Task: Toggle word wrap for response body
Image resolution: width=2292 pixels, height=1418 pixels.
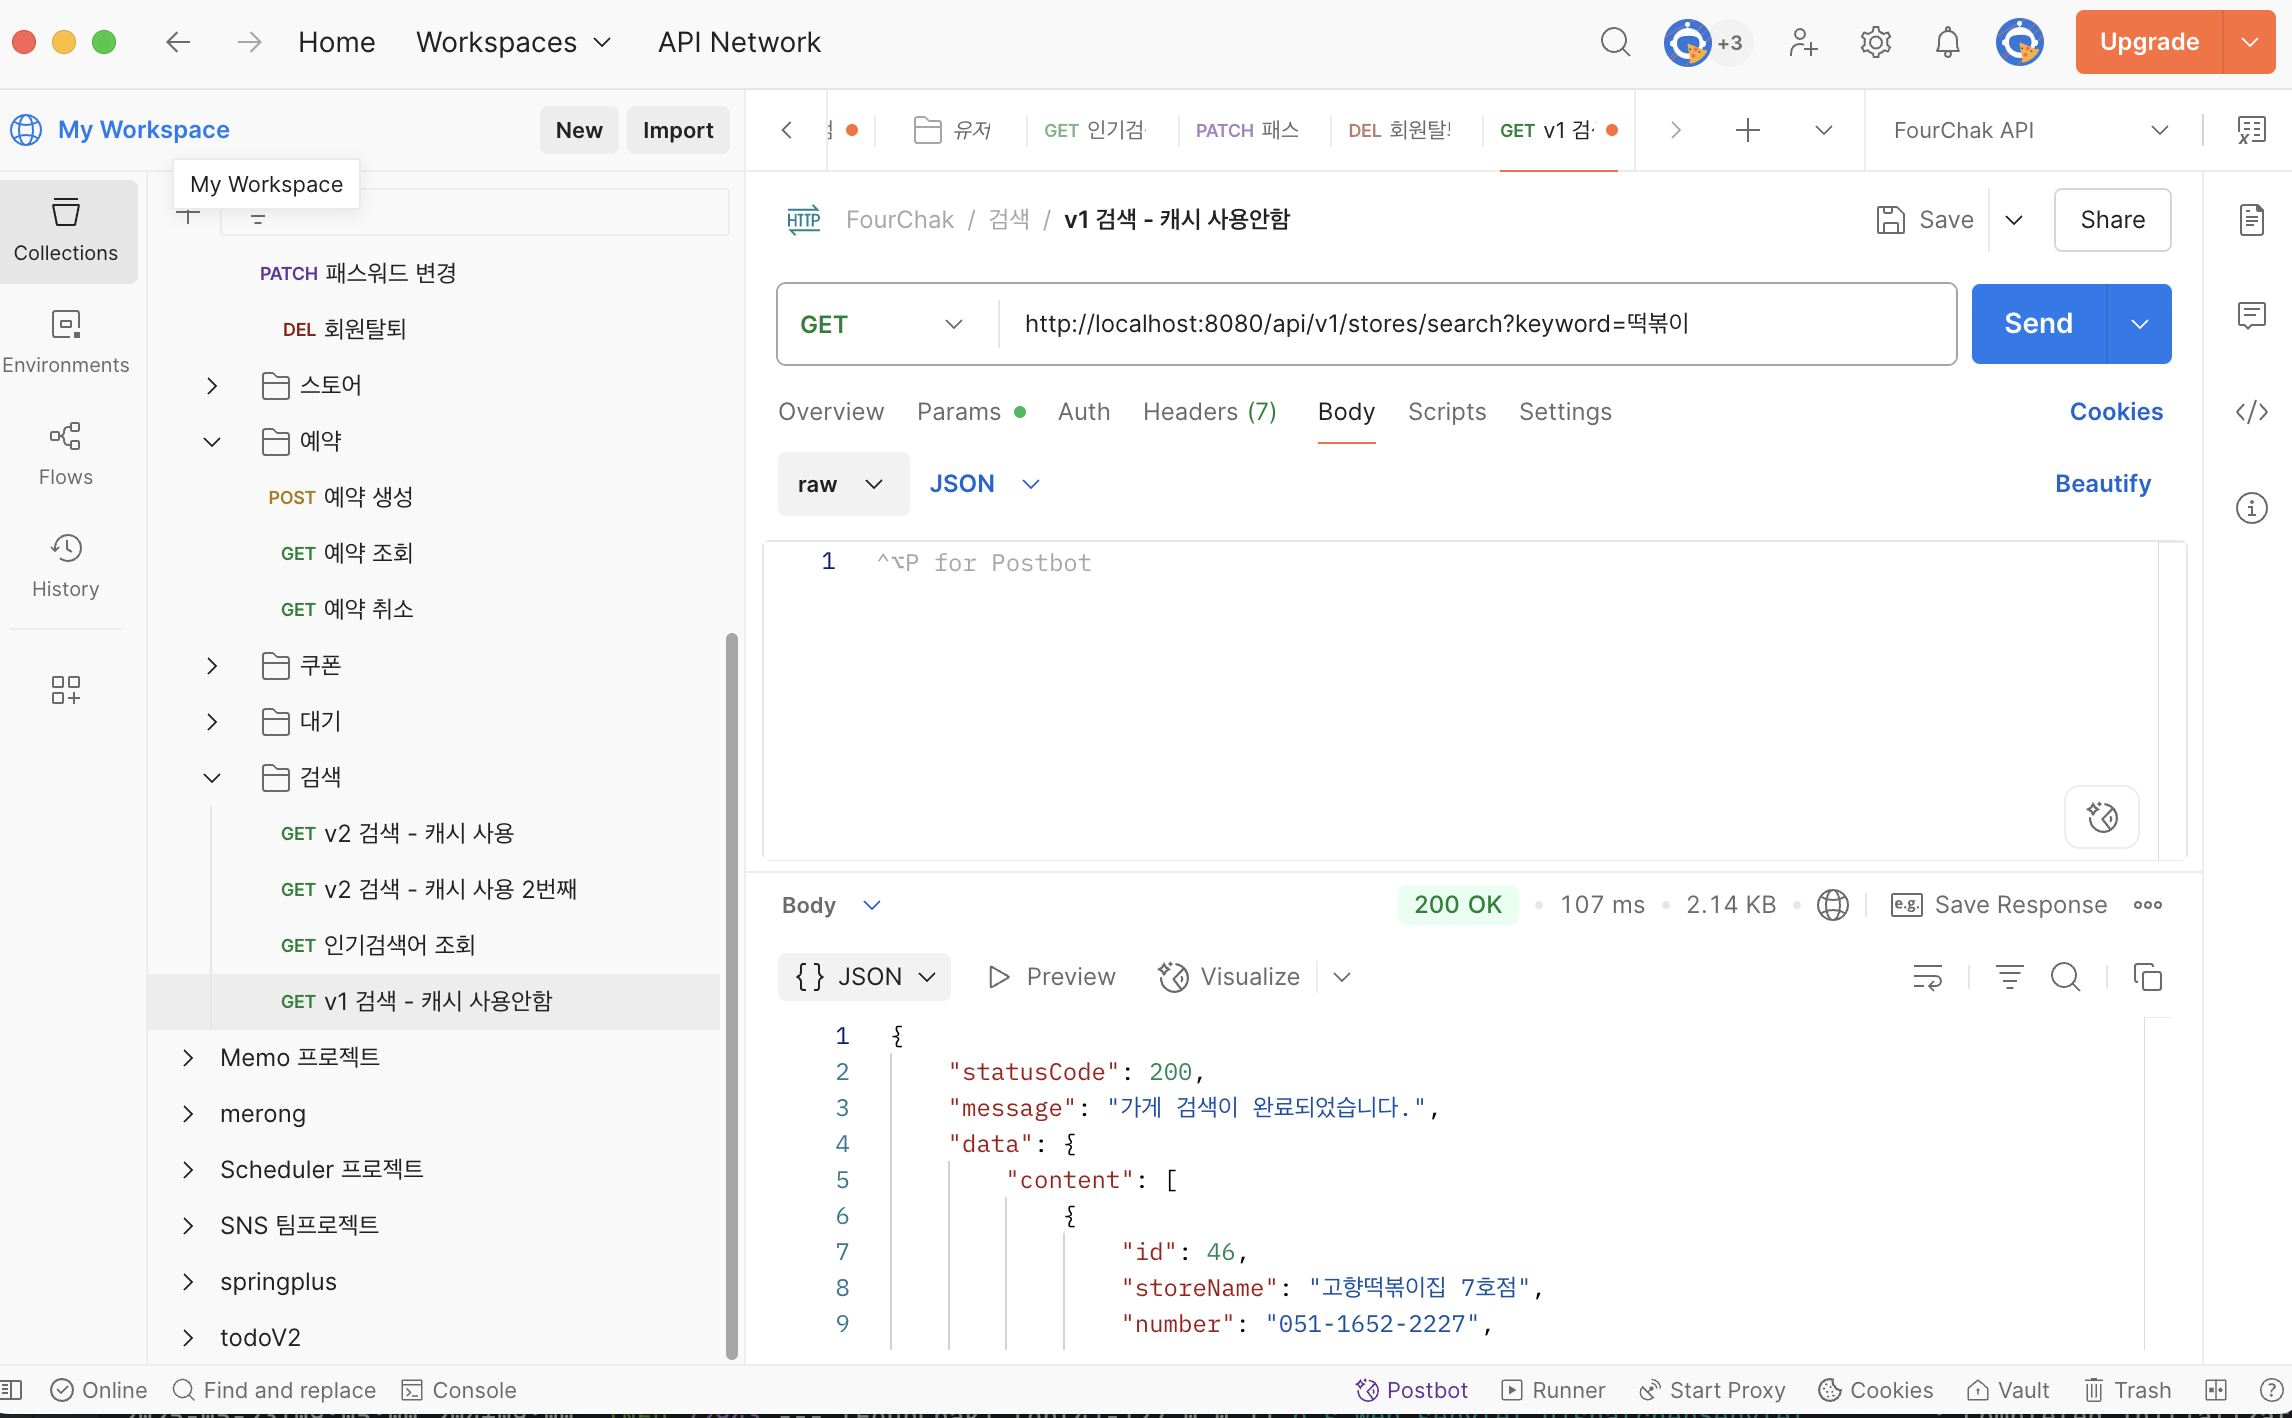Action: click(1927, 977)
